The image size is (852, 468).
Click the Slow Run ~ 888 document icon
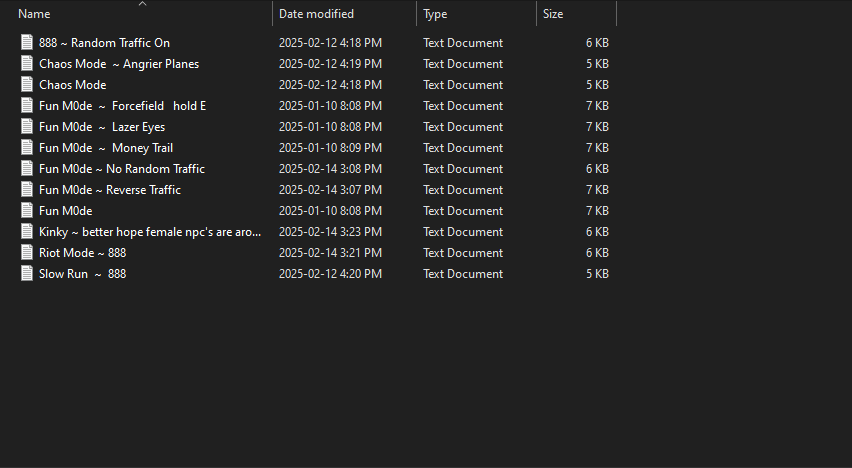pyautogui.click(x=27, y=273)
